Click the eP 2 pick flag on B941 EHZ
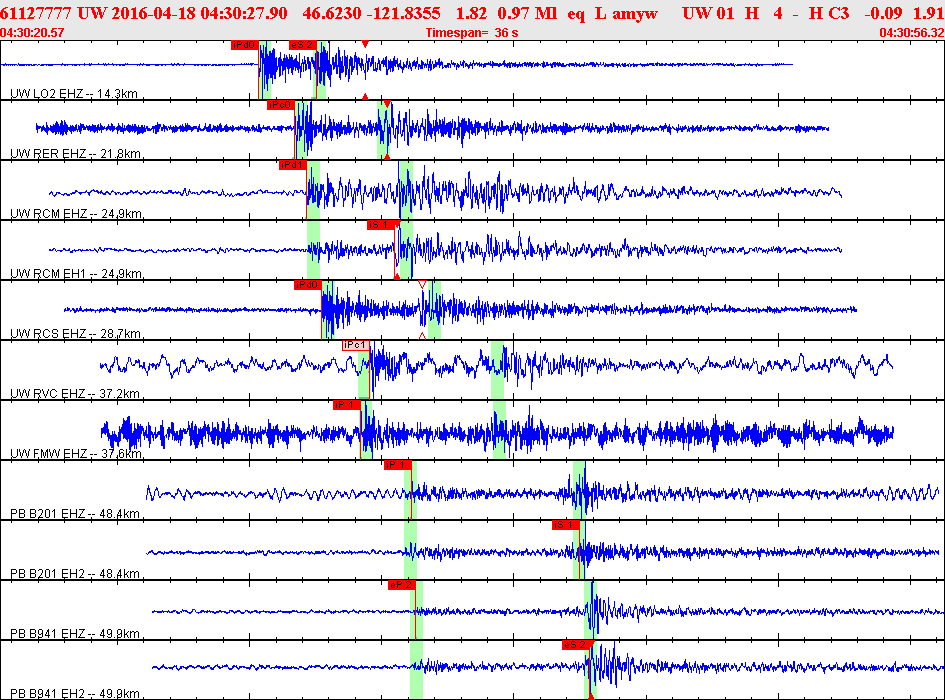945x700 pixels. click(x=402, y=584)
